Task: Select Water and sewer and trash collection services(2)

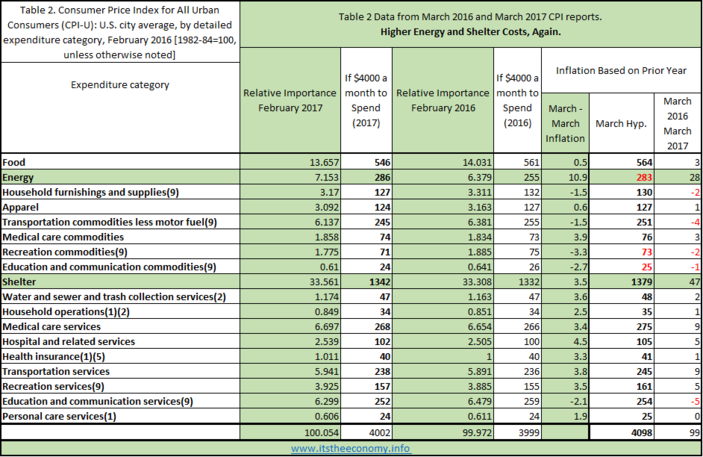Action: (x=114, y=296)
